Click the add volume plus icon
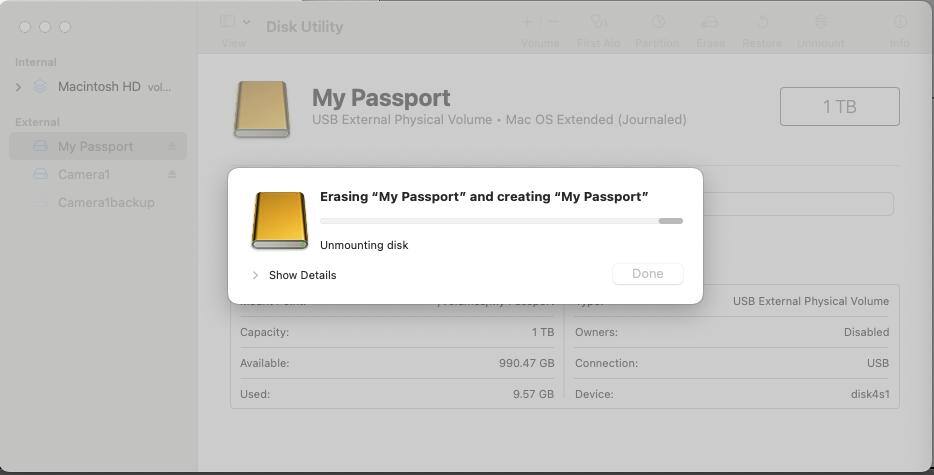934x475 pixels. (x=527, y=22)
